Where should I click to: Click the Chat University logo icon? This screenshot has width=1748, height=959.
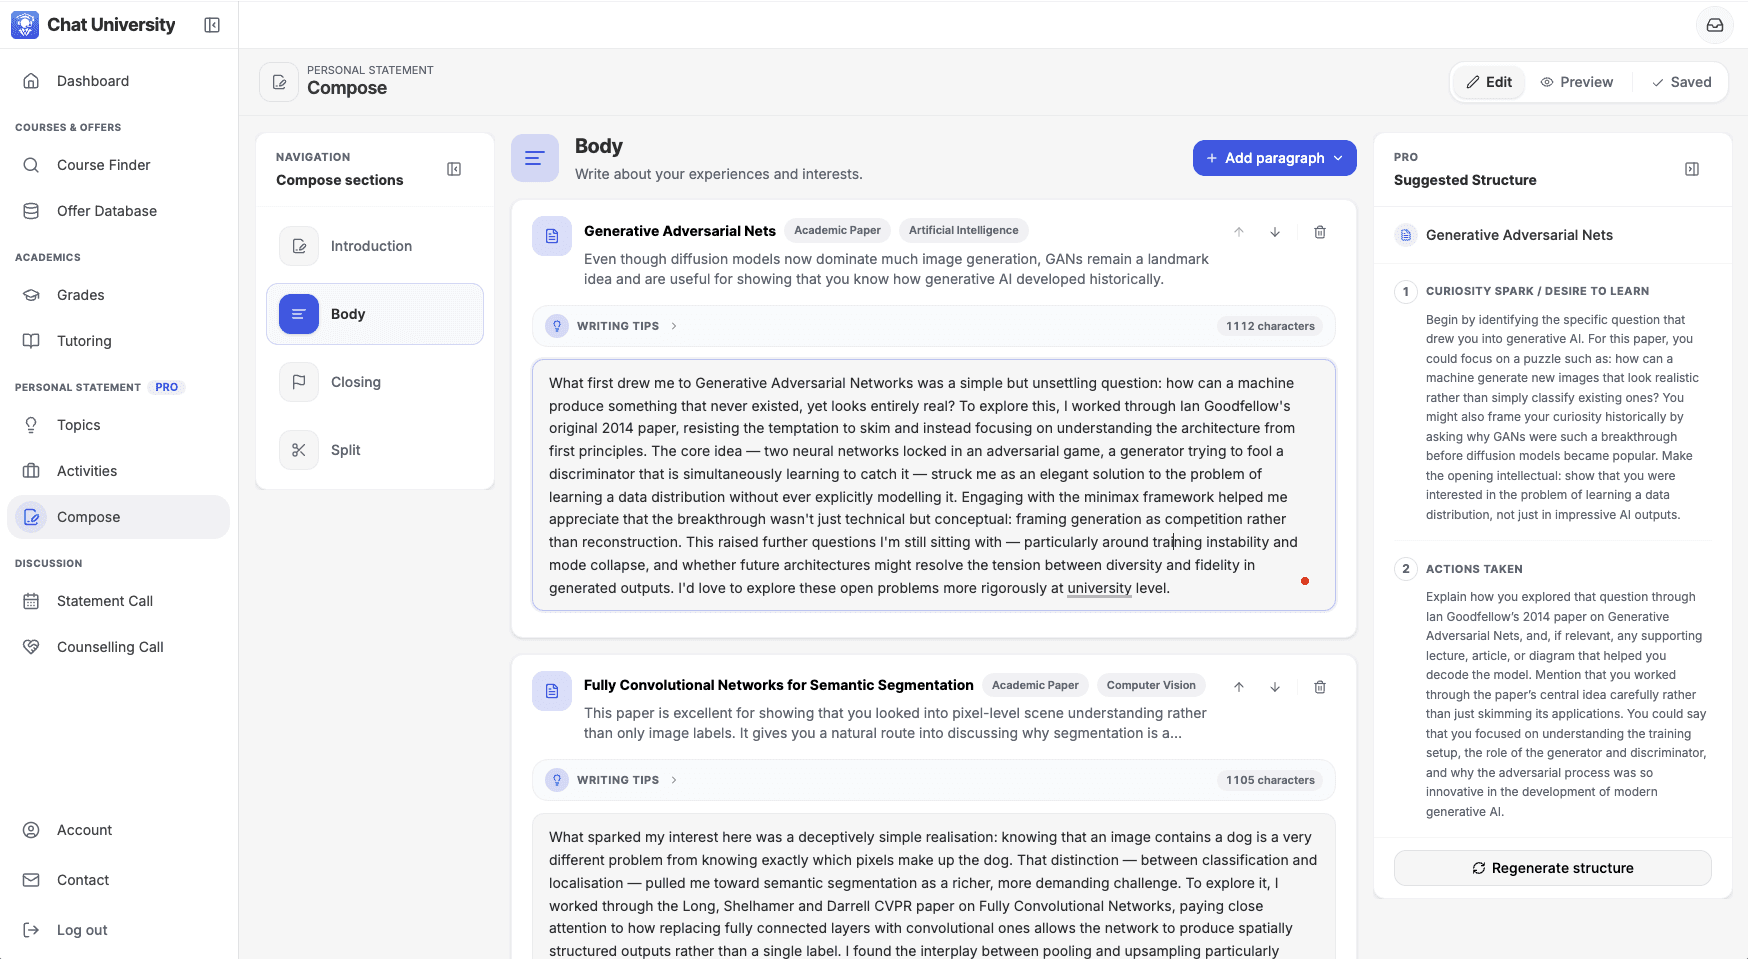25,25
